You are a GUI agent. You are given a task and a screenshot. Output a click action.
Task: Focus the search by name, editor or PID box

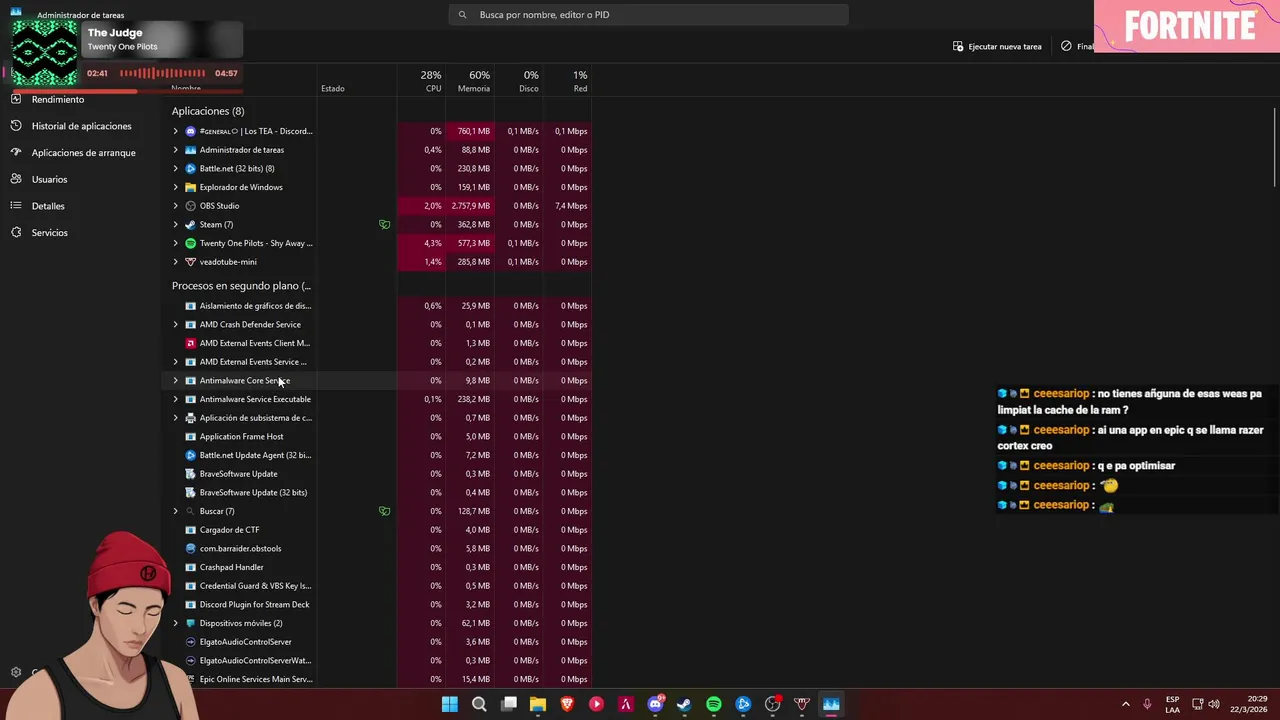pos(648,15)
